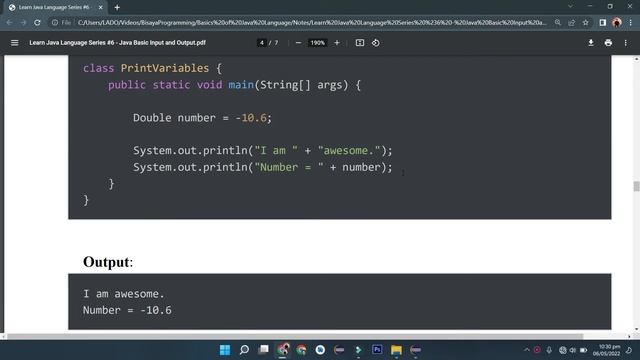Click the zoom level field showing 190%
This screenshot has width=640, height=360.
click(x=318, y=42)
